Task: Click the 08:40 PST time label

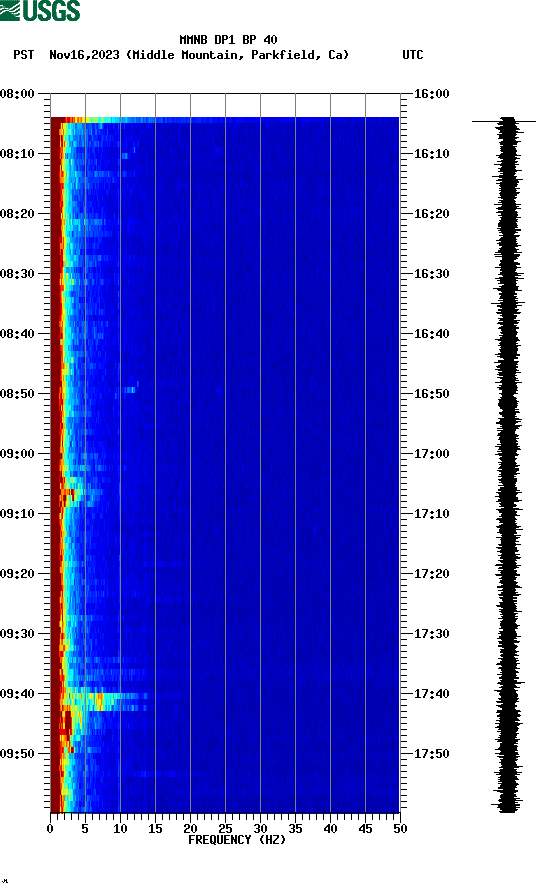Action: (17, 334)
